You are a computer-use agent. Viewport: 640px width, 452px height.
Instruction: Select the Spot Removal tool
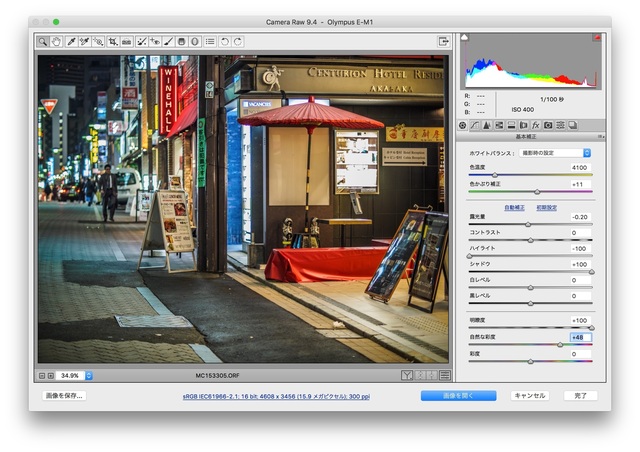[x=142, y=41]
